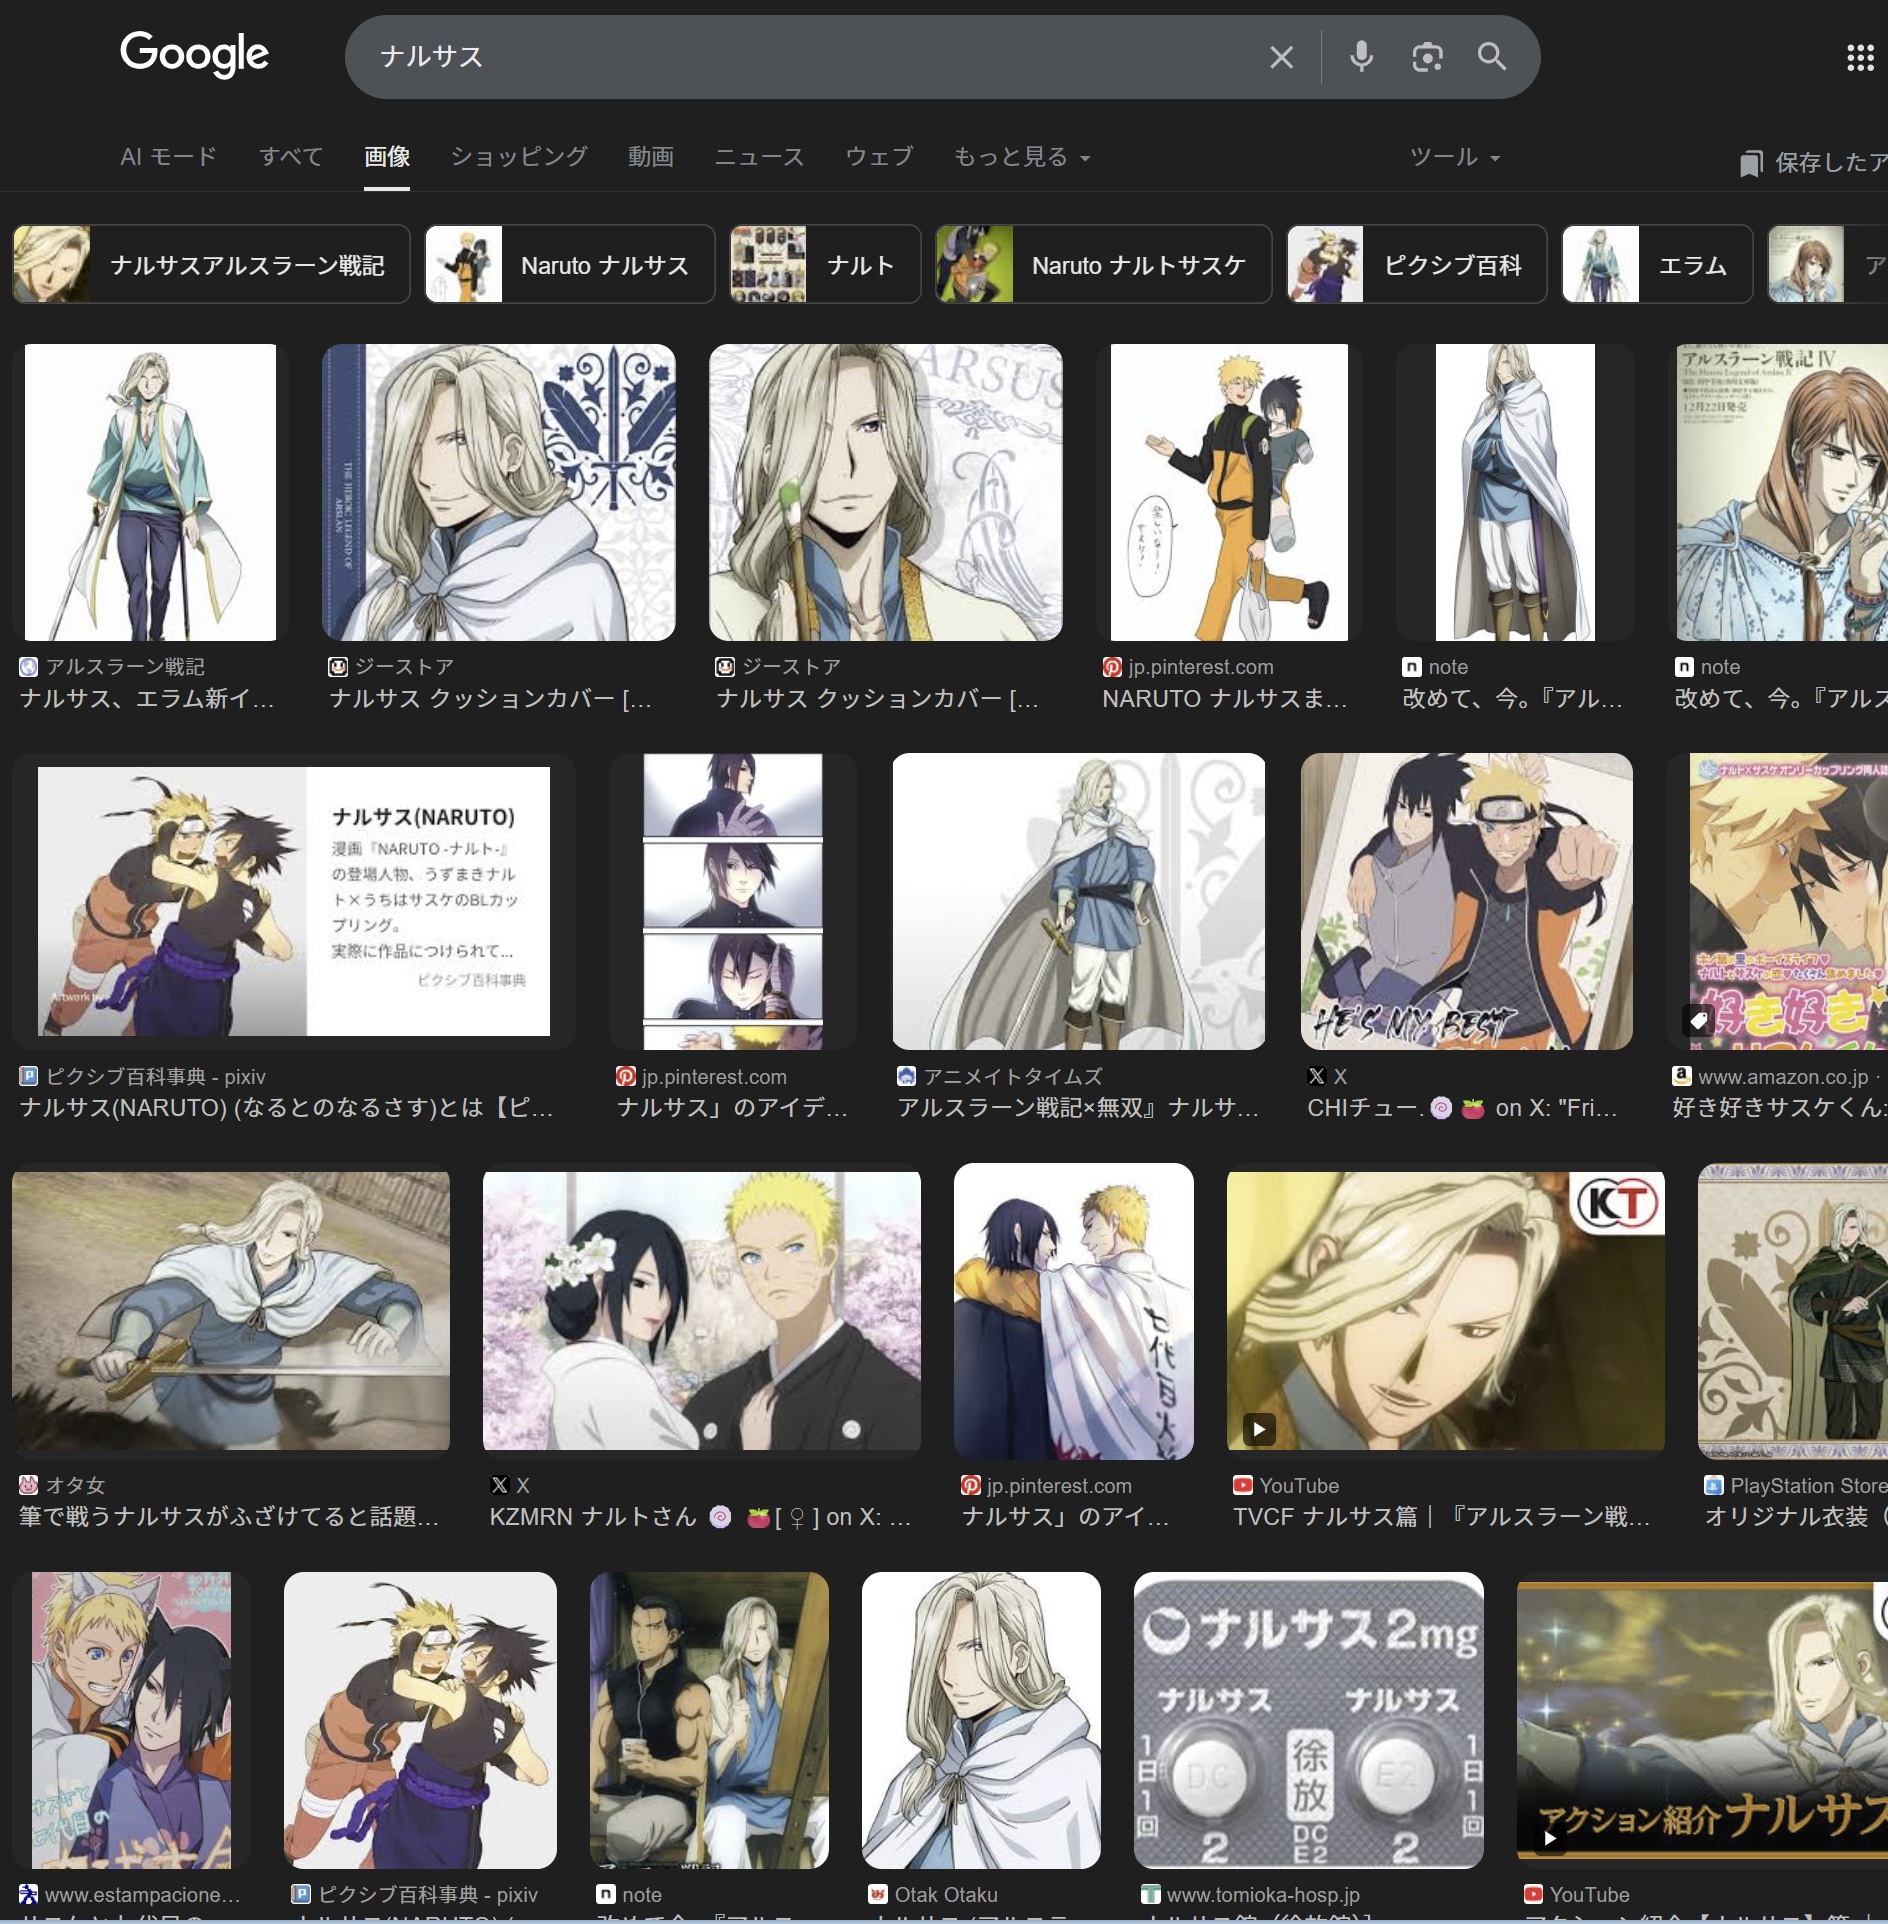Click the Google logo
The image size is (1888, 1924).
194,54
